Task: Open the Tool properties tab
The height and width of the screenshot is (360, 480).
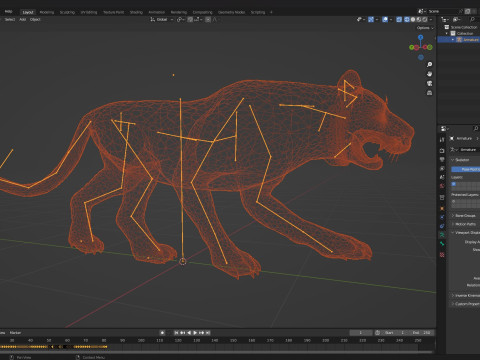Action: click(442, 139)
